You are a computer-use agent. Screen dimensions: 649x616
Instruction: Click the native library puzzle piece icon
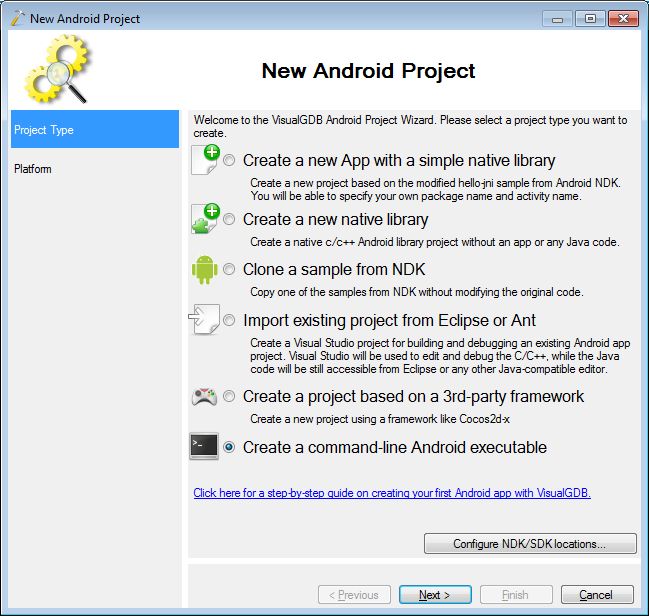pyautogui.click(x=205, y=219)
